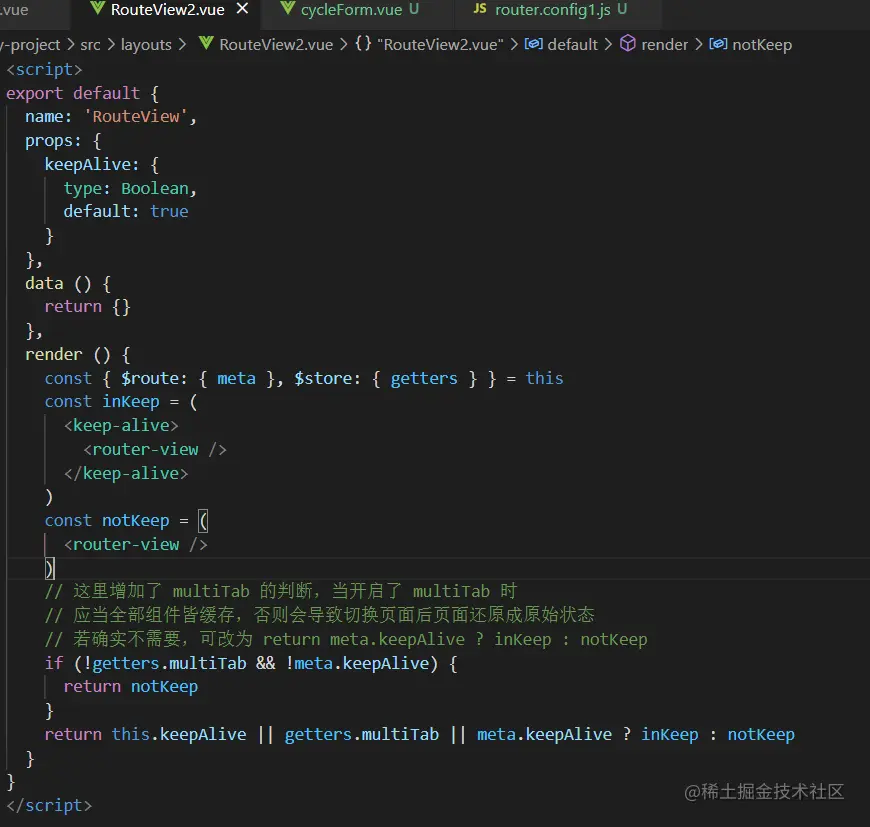Switch to the RouteView2.vue tab
Screen dimensions: 870x827
(165, 10)
